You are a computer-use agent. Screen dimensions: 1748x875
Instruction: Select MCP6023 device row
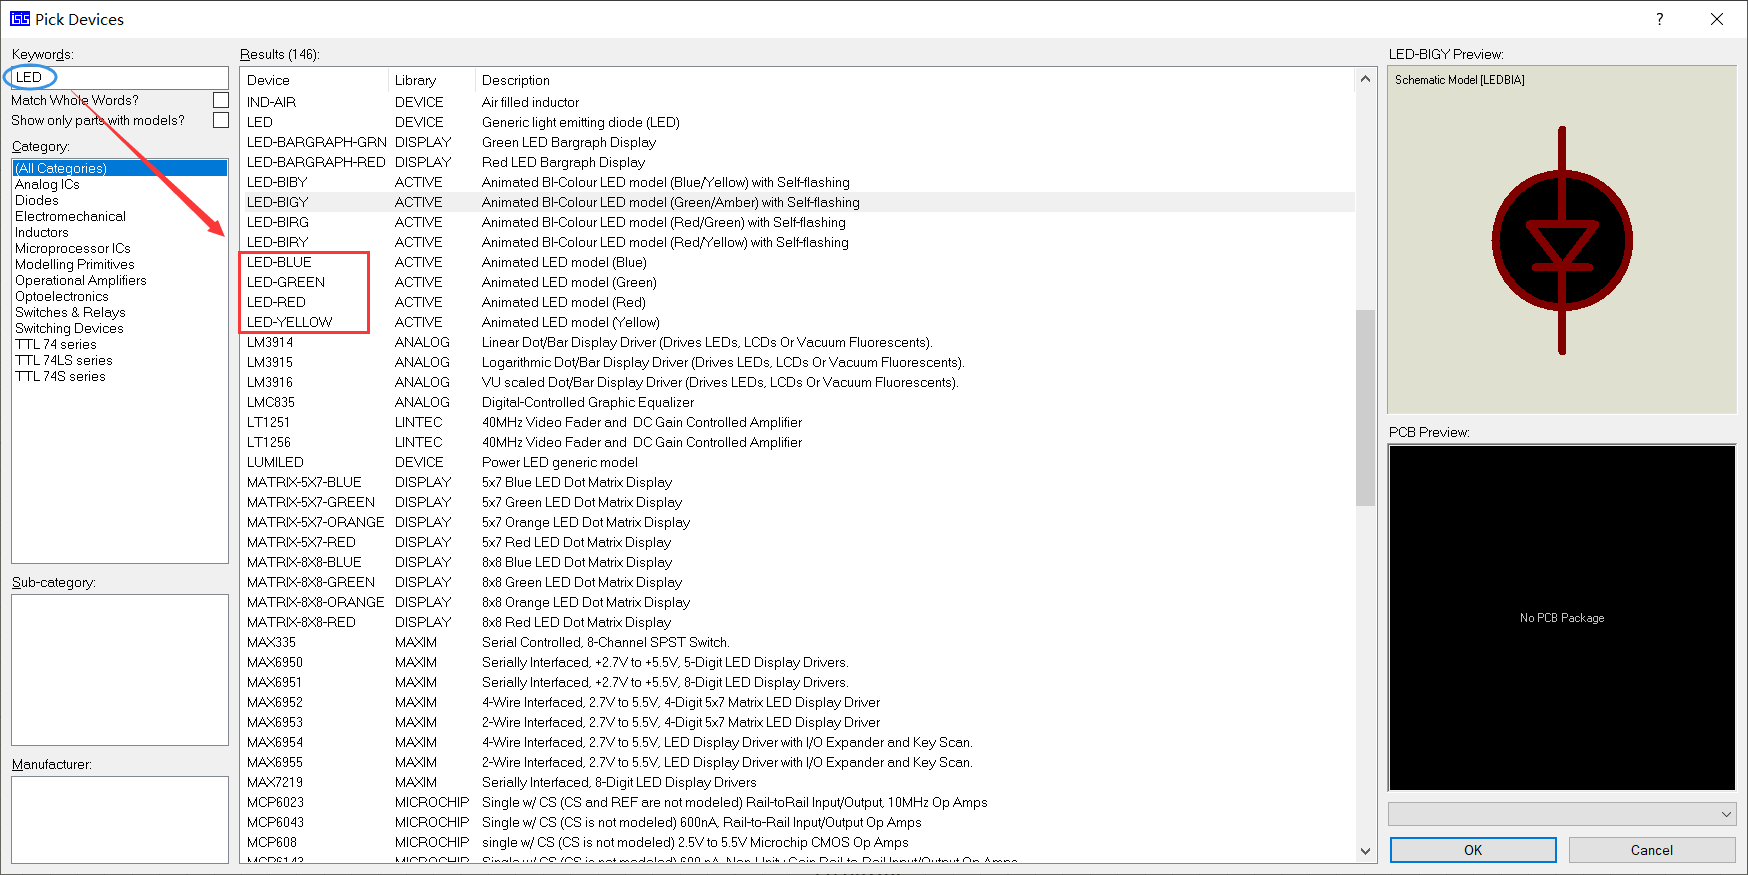(798, 802)
